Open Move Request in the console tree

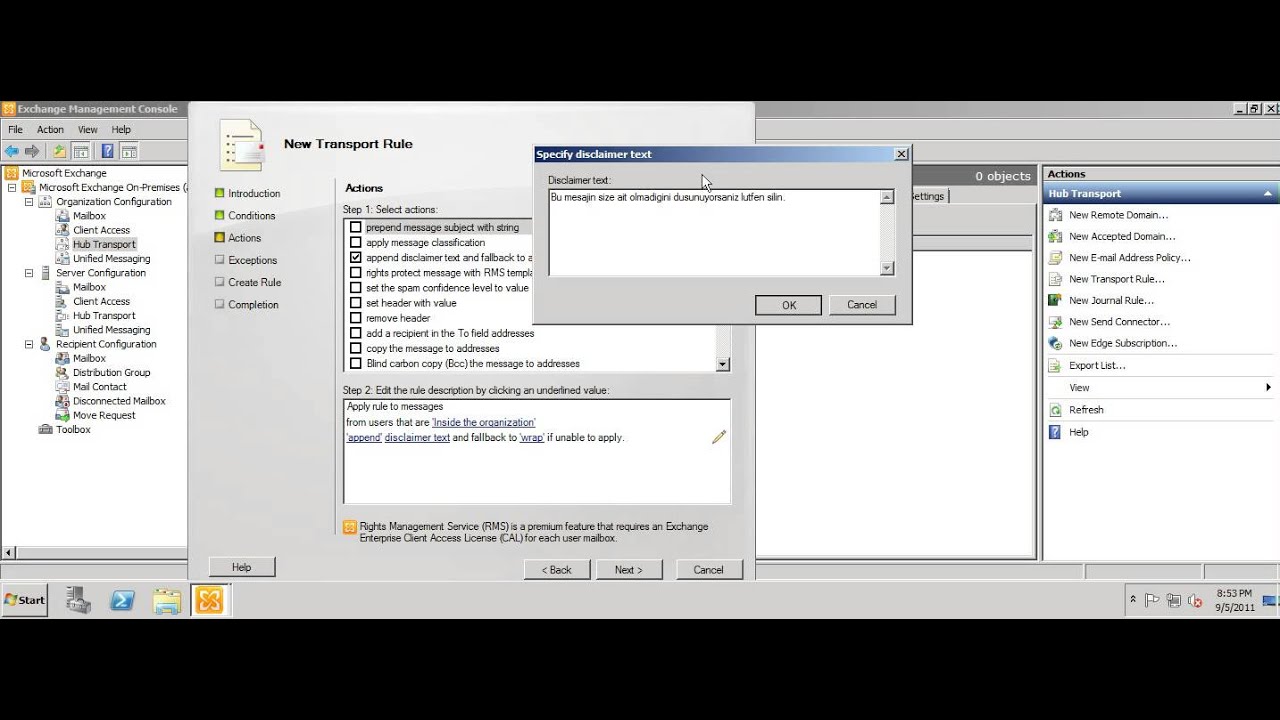104,415
